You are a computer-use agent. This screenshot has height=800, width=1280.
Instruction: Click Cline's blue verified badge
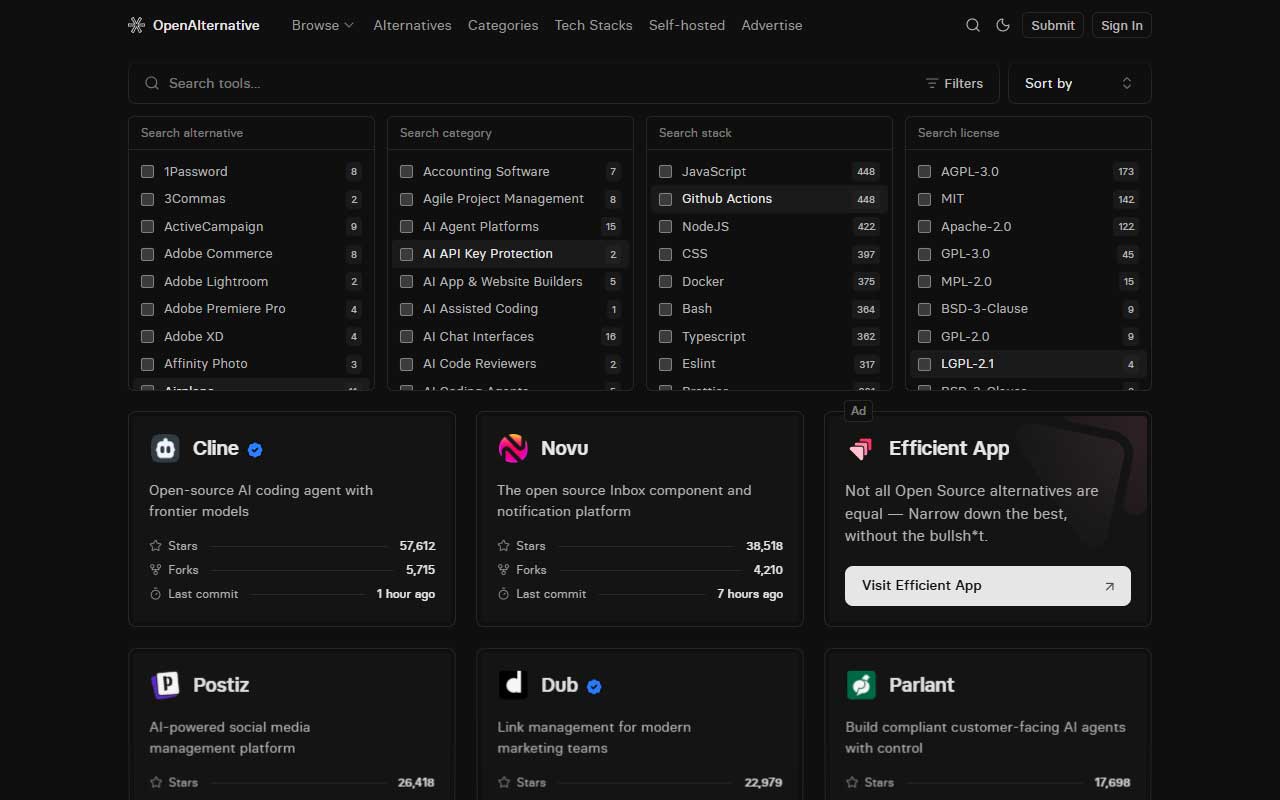[x=255, y=450]
